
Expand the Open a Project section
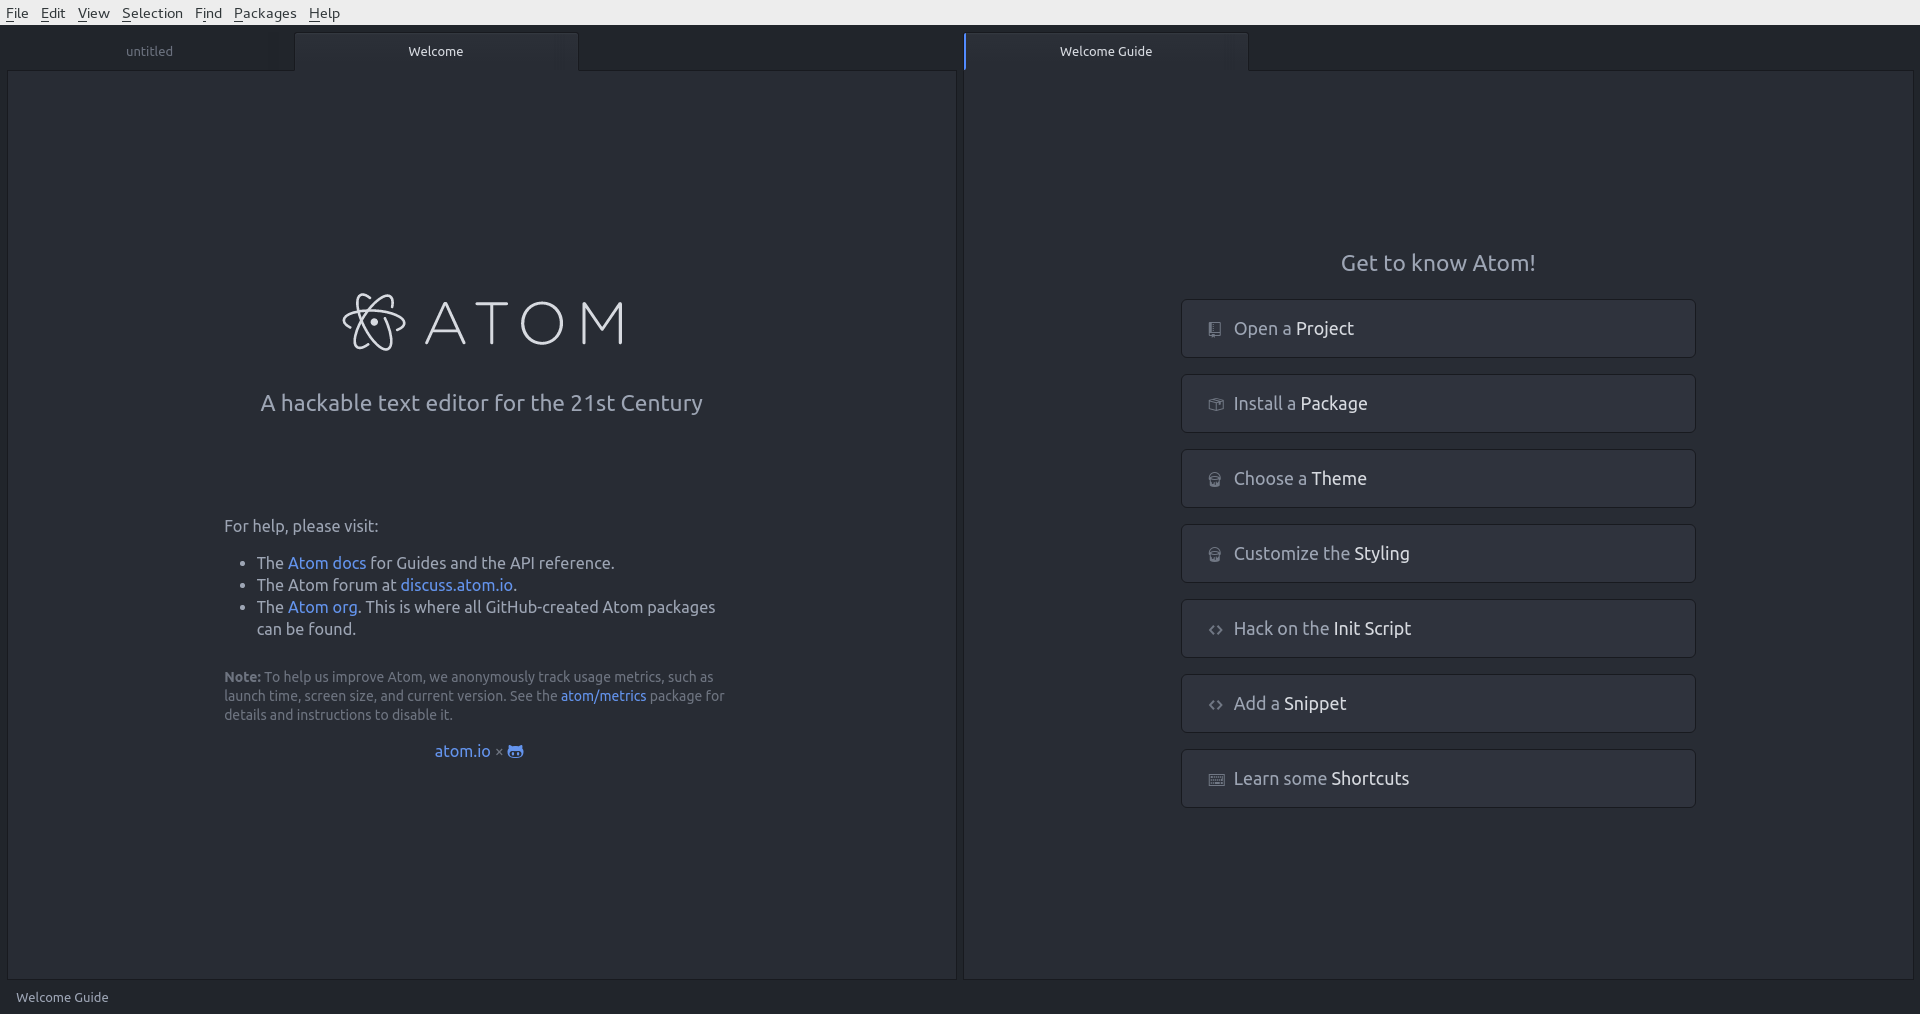click(x=1437, y=329)
